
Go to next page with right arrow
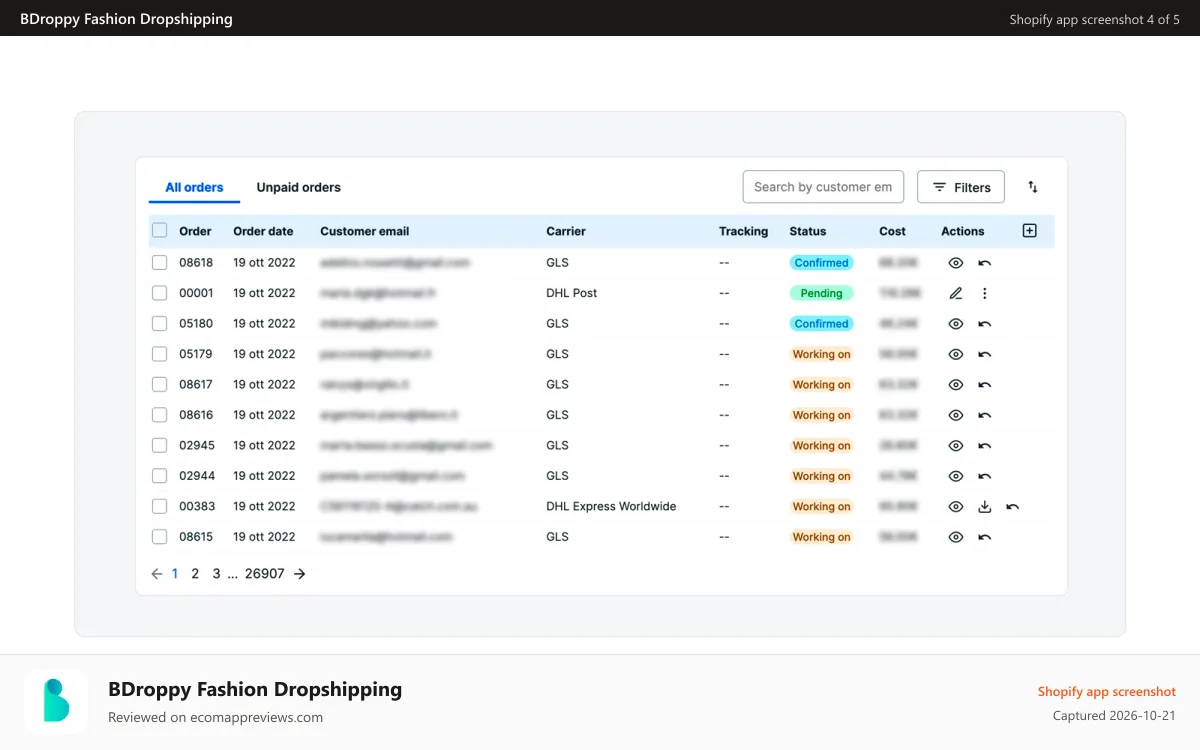click(299, 574)
